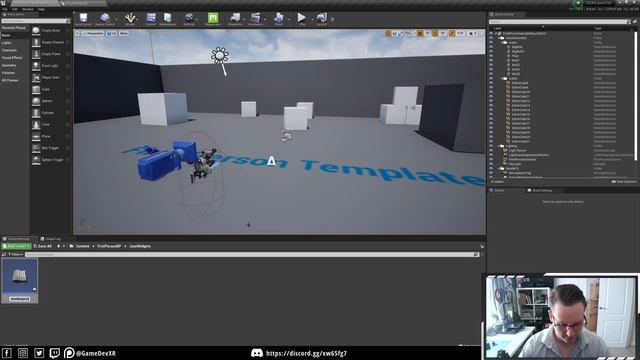
Task: Pick the Plane placement icon
Action: click(36, 136)
